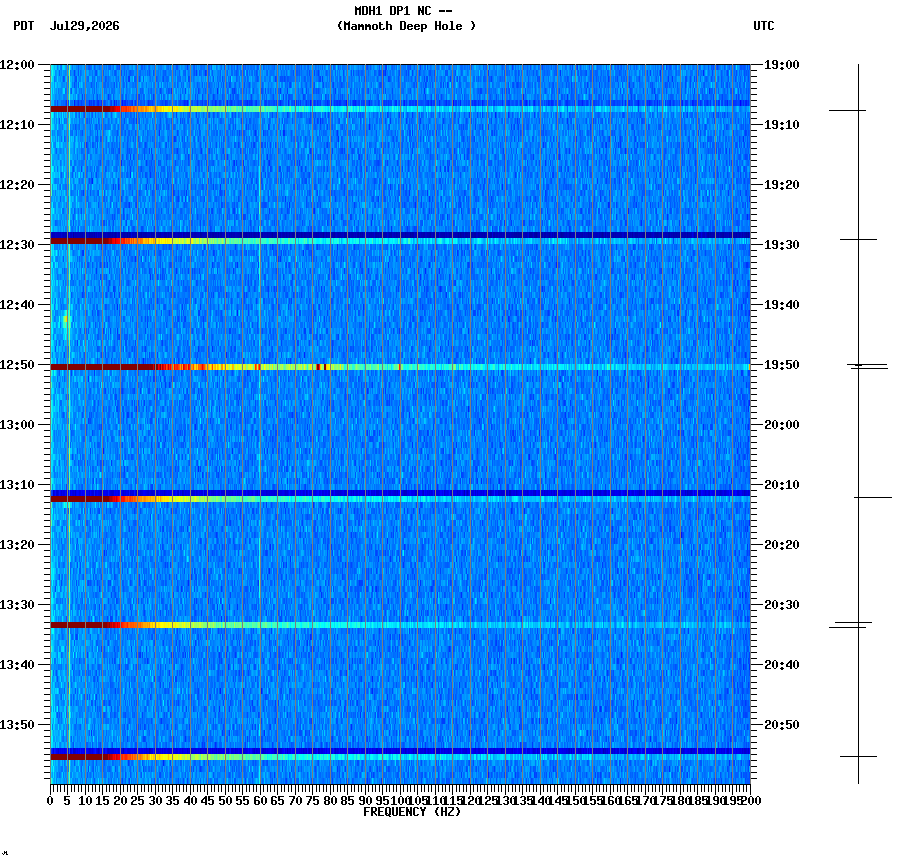
Task: Click the 200 Hz frequency tick label
Action: 751,801
